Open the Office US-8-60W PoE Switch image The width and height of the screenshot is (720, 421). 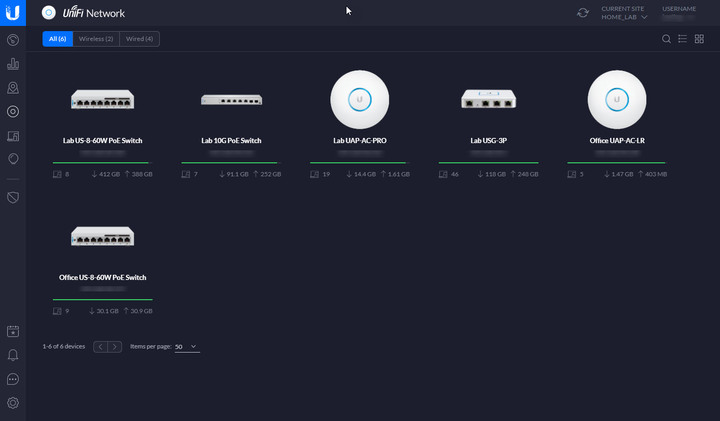click(x=102, y=236)
